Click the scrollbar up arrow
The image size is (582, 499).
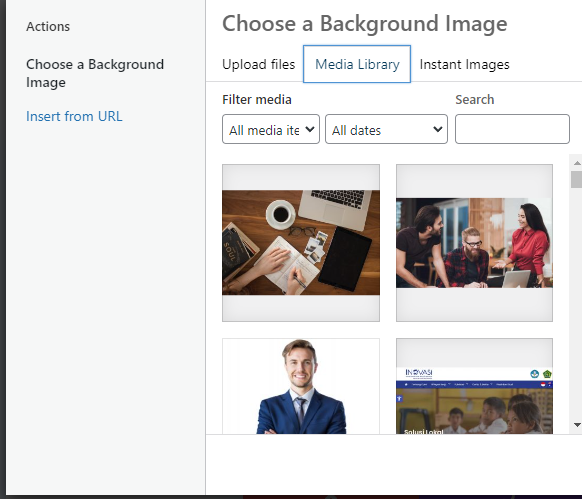pos(577,163)
